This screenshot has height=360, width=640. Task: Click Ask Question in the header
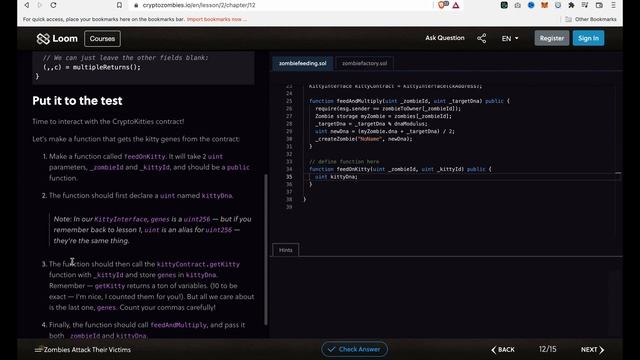pyautogui.click(x=445, y=38)
